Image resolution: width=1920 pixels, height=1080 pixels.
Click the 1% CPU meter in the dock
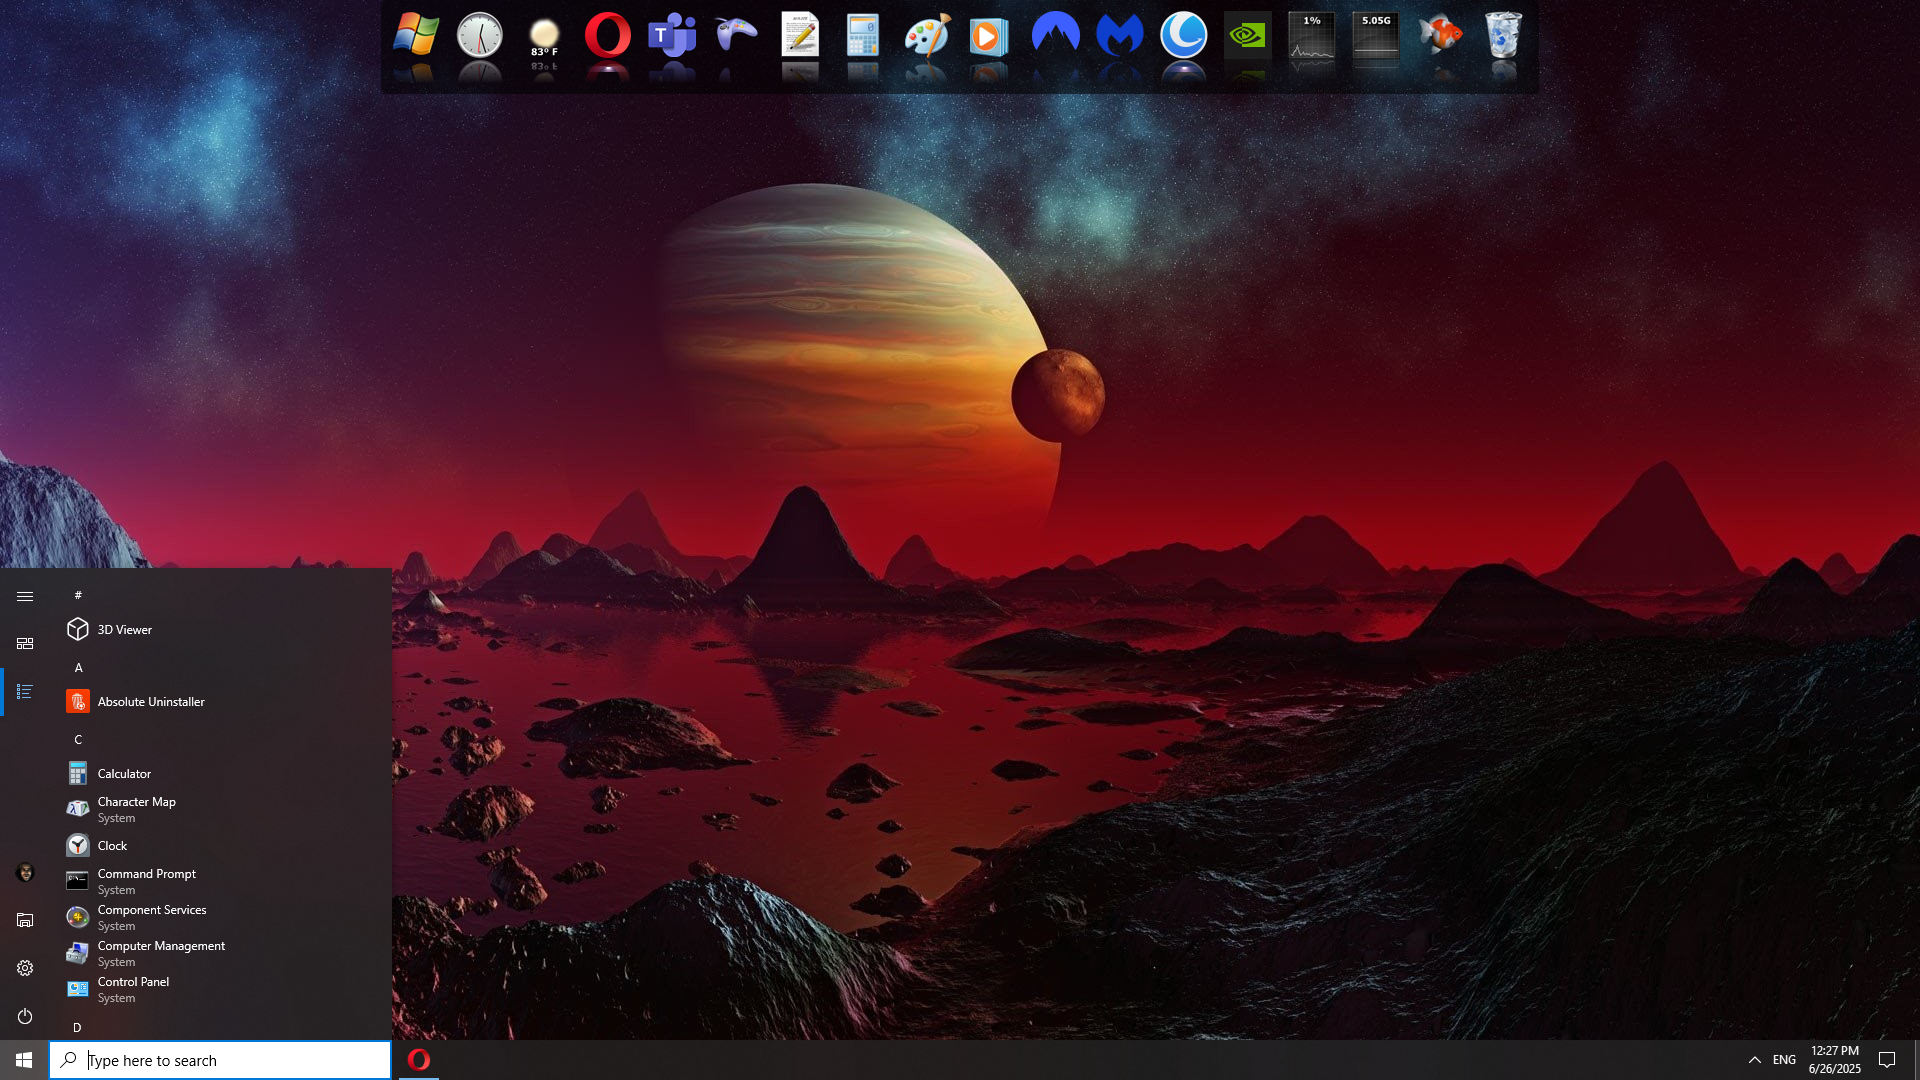[1311, 35]
